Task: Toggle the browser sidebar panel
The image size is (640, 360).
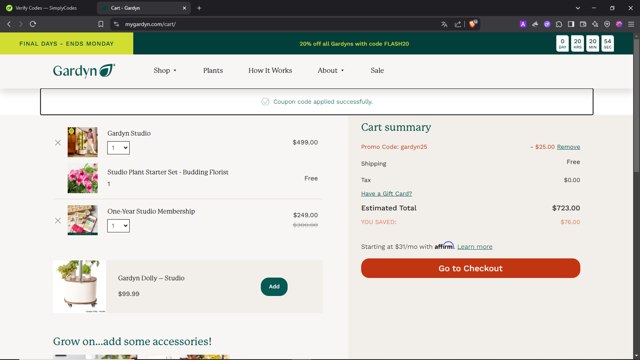Action: 571,24
